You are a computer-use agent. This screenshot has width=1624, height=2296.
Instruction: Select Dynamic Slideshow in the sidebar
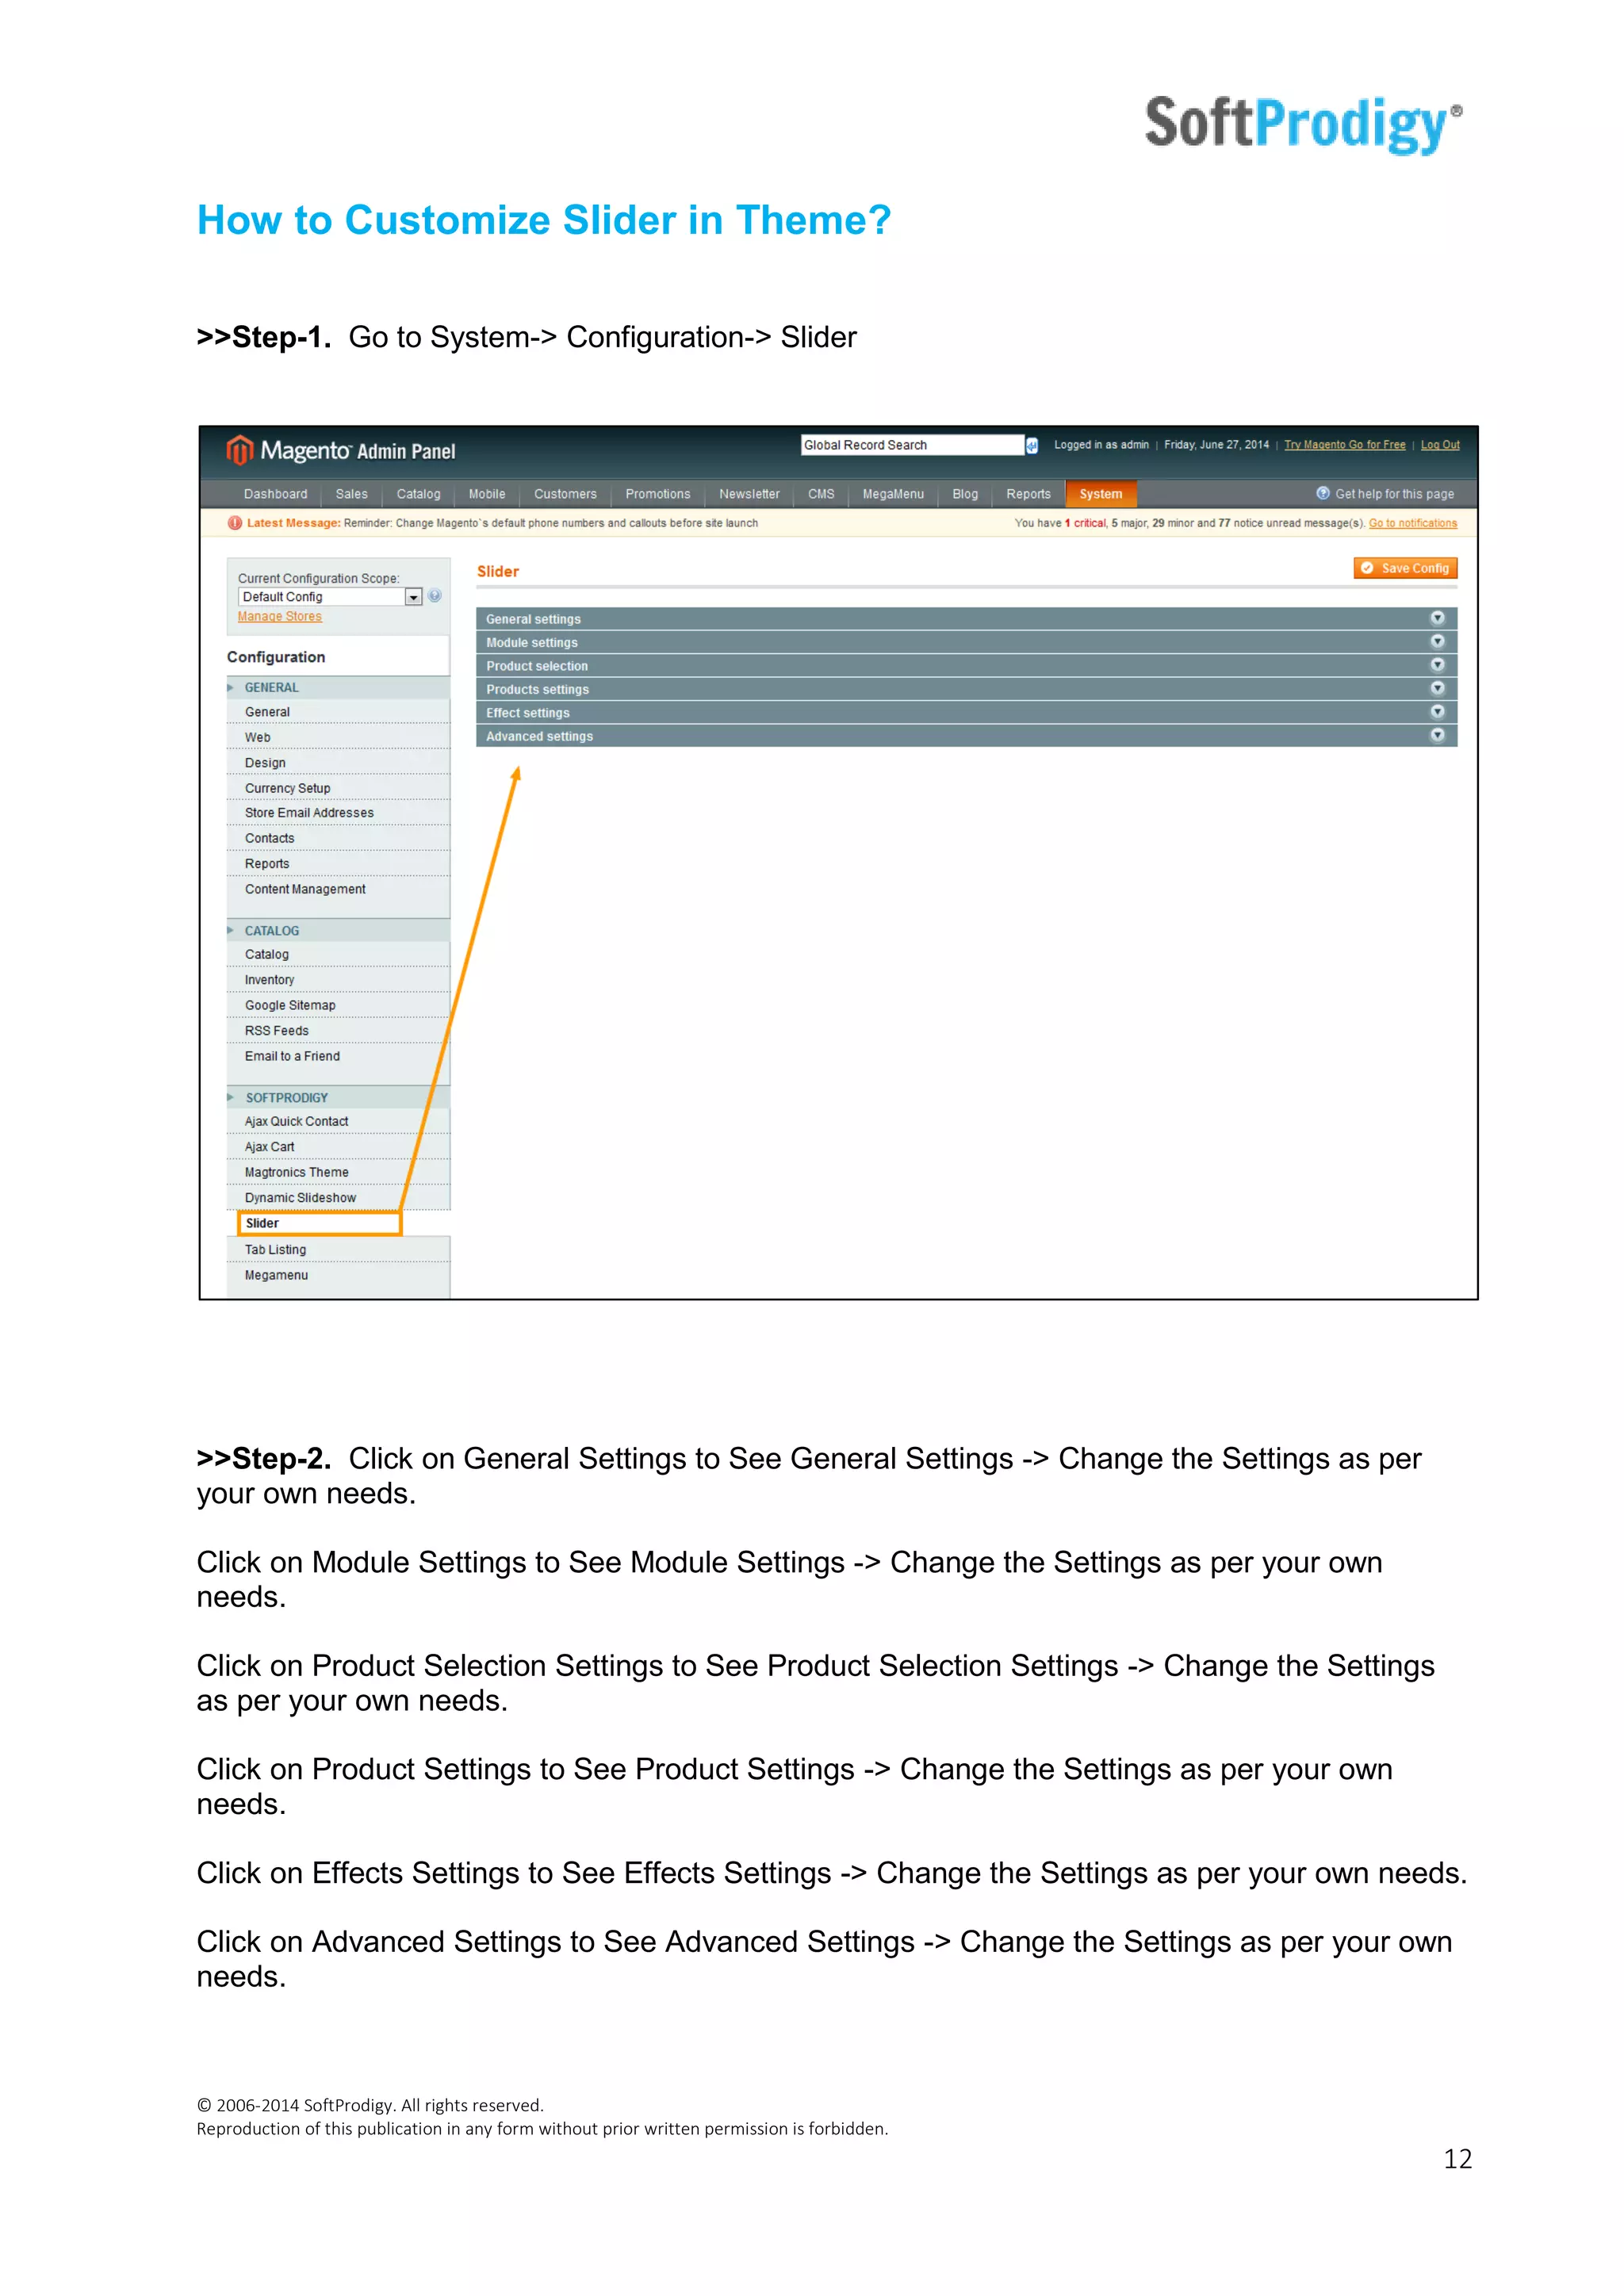(300, 1198)
